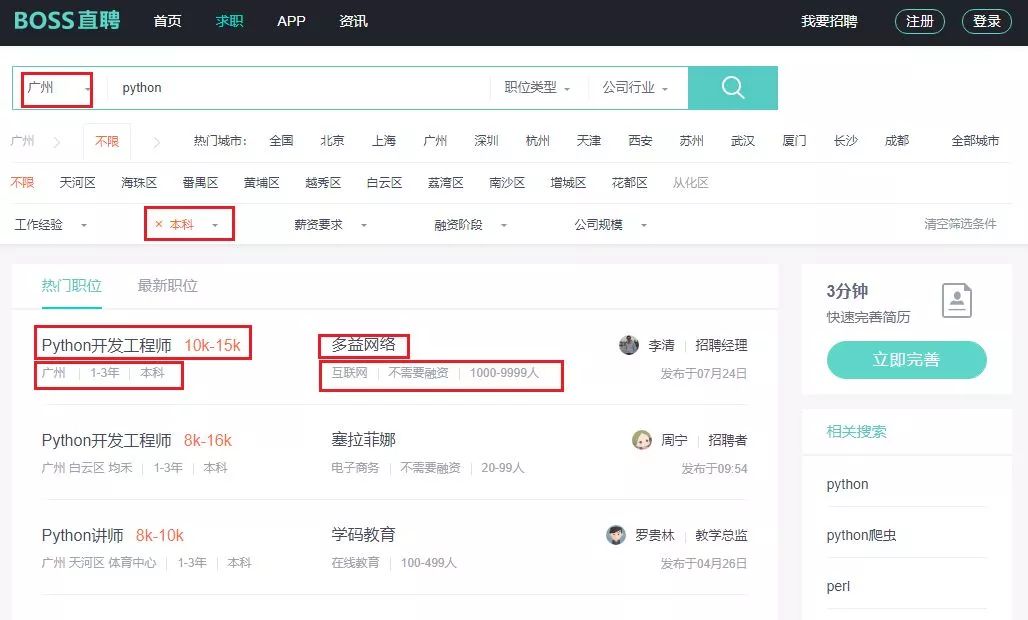
Task: Select the 不限 district option
Action: click(x=22, y=183)
